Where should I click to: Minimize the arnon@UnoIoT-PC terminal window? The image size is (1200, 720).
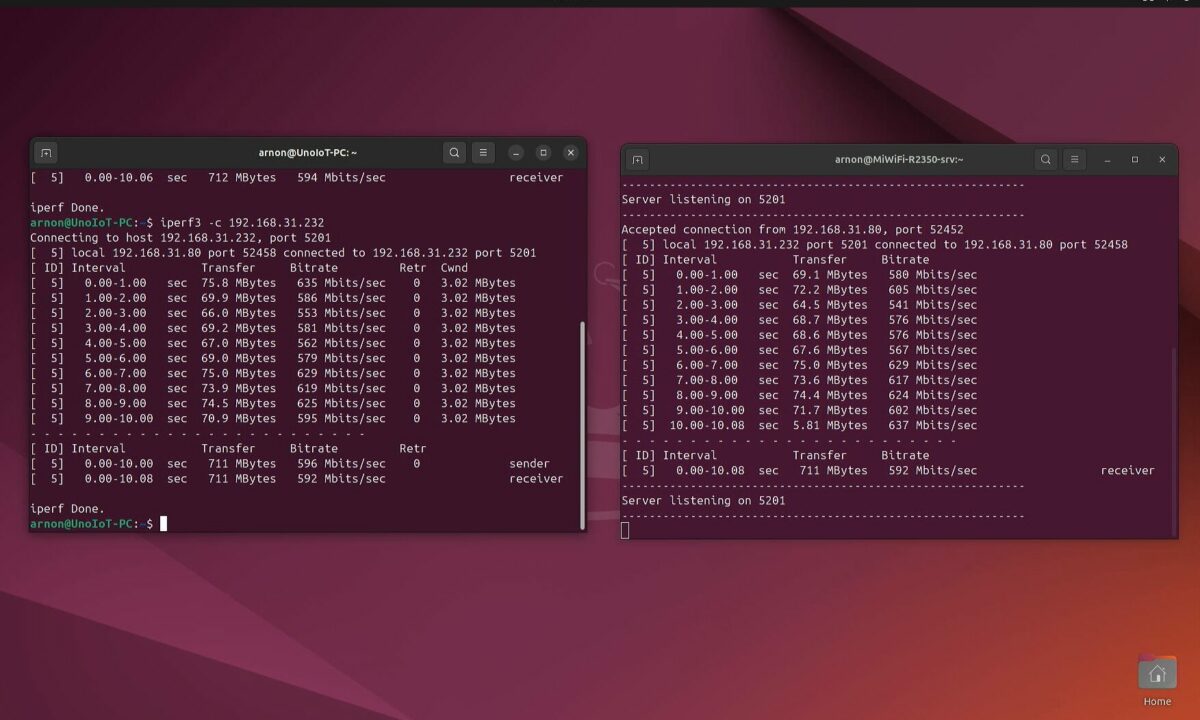click(516, 153)
